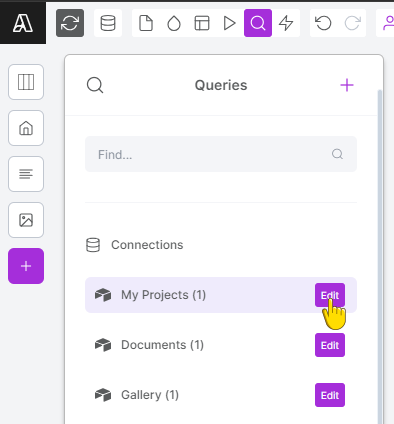
Task: Click the layout template icon
Action: click(x=202, y=23)
